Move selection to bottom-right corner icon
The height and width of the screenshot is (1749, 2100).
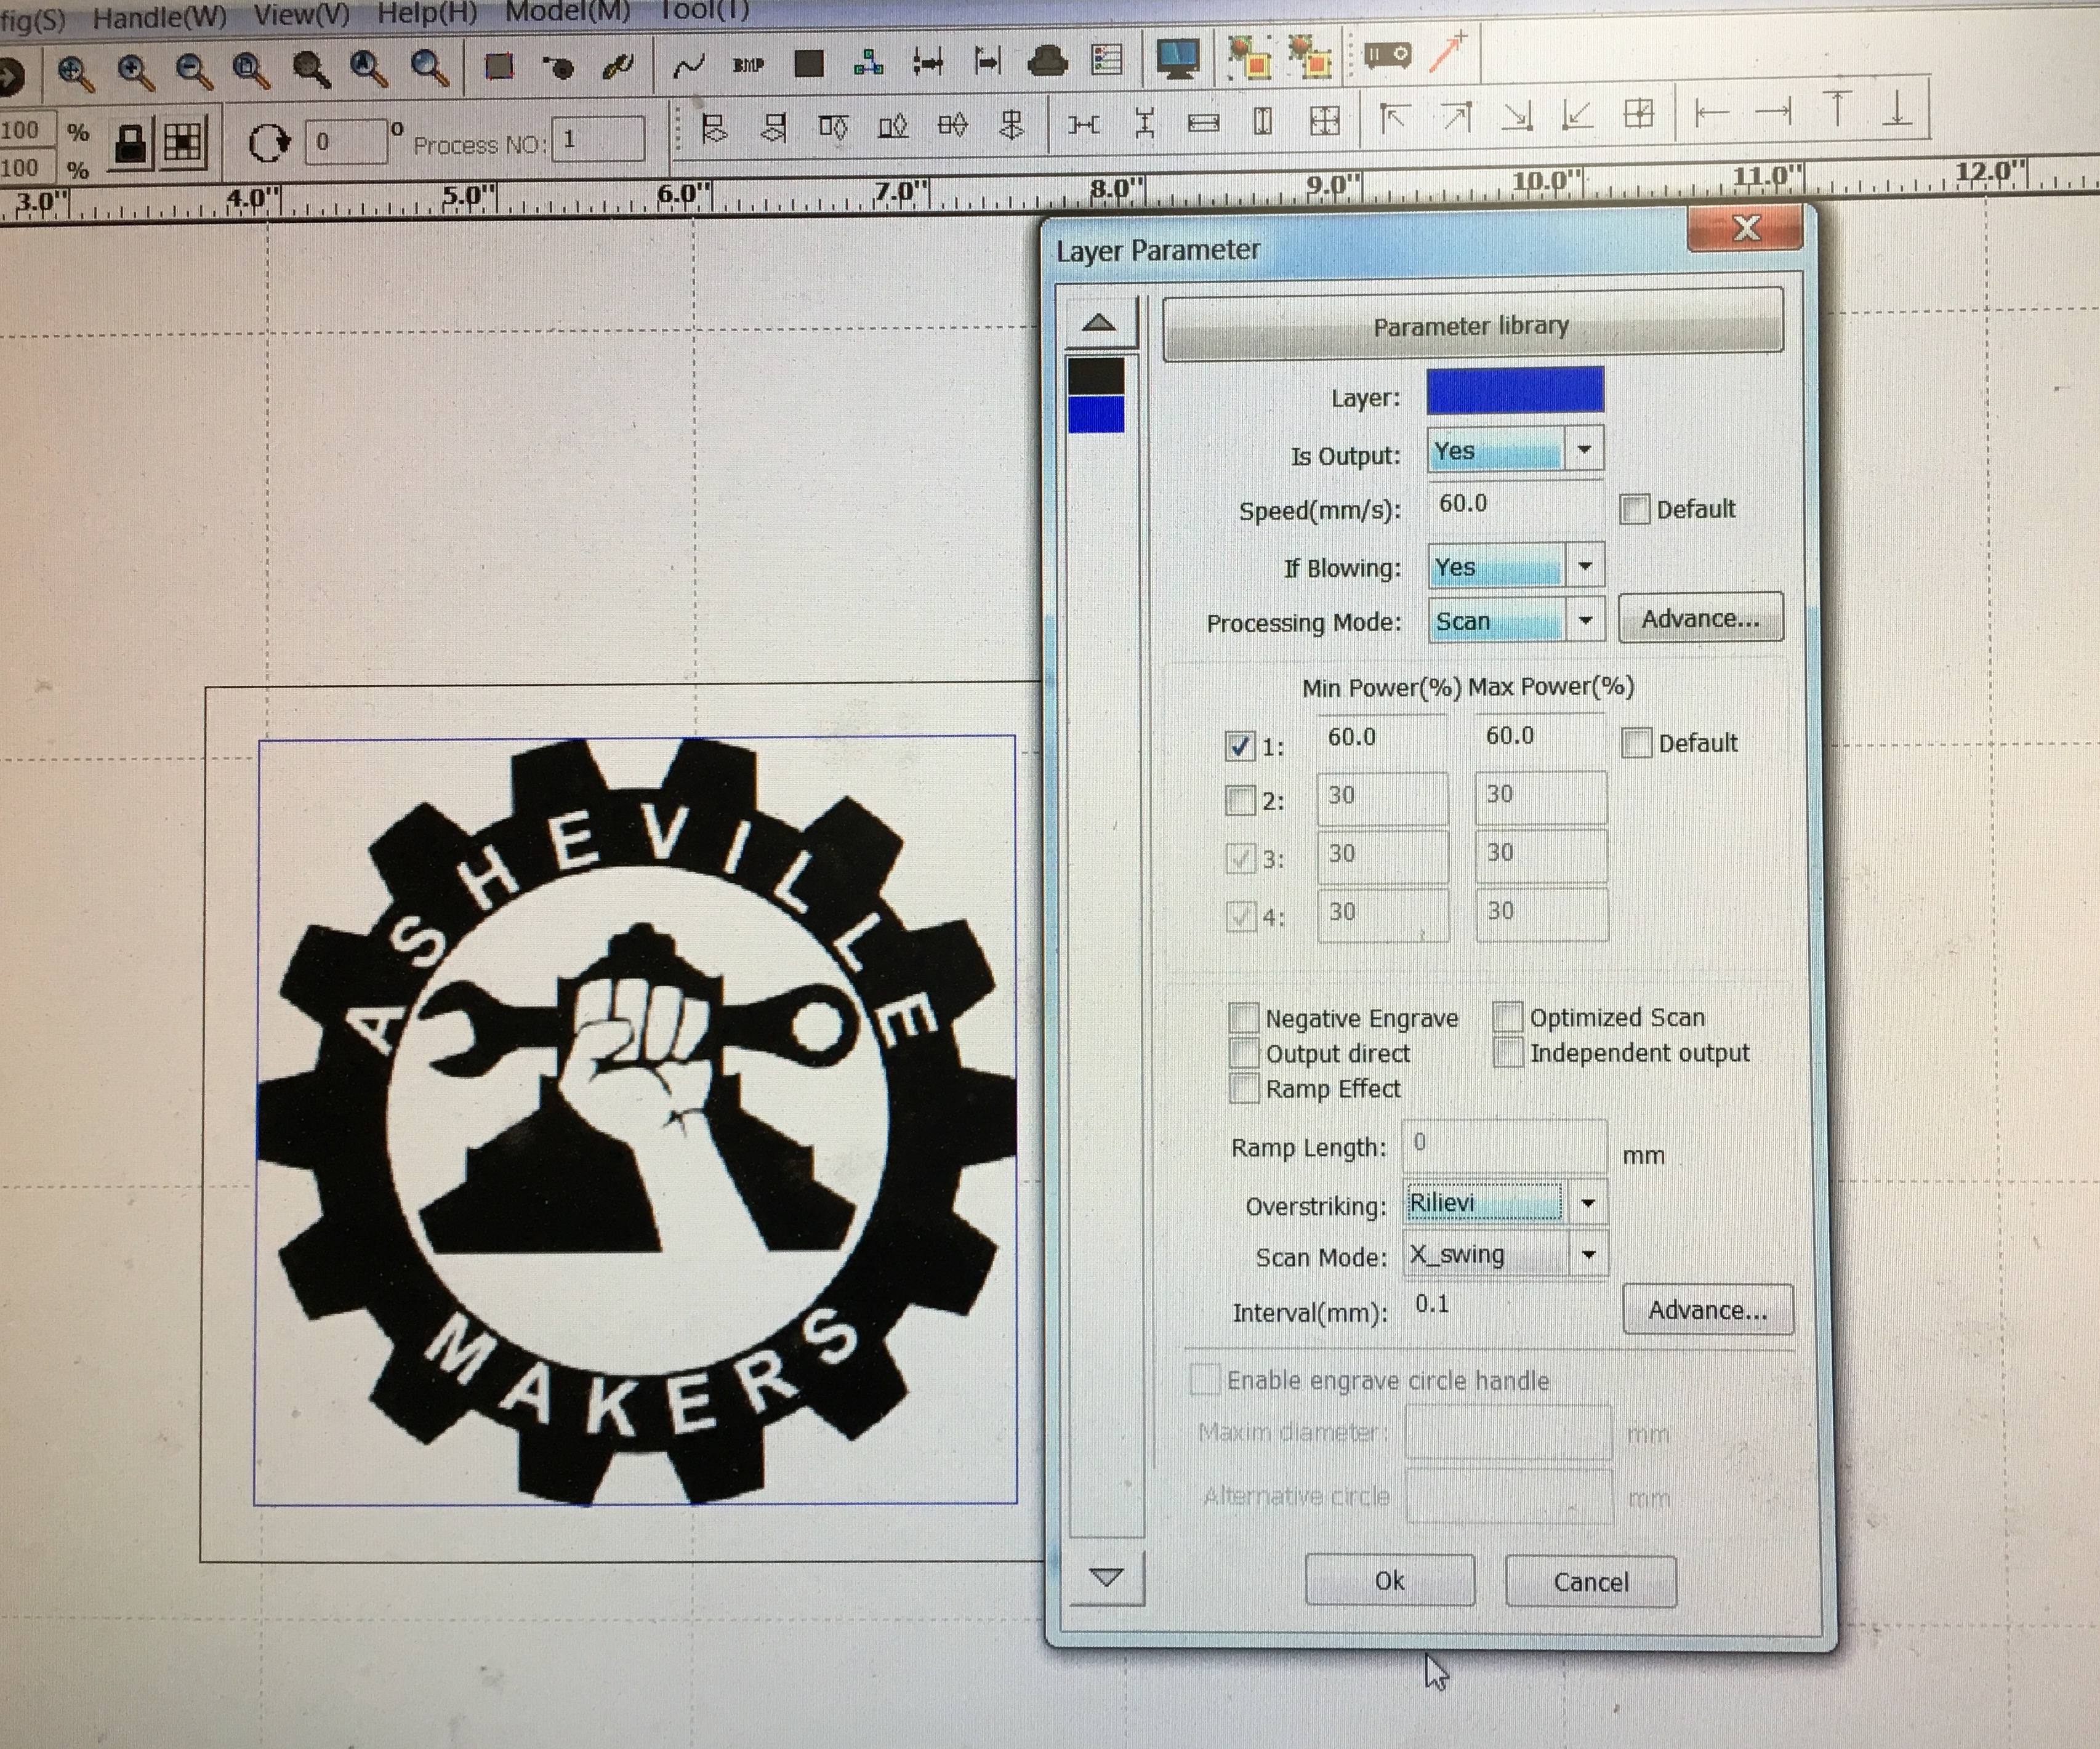pyautogui.click(x=1517, y=116)
